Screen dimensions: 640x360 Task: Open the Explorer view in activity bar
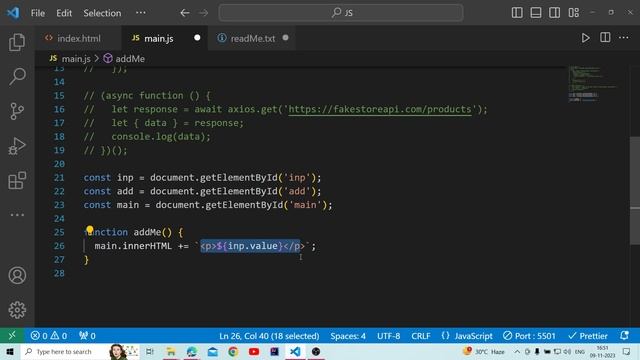pos(17,42)
